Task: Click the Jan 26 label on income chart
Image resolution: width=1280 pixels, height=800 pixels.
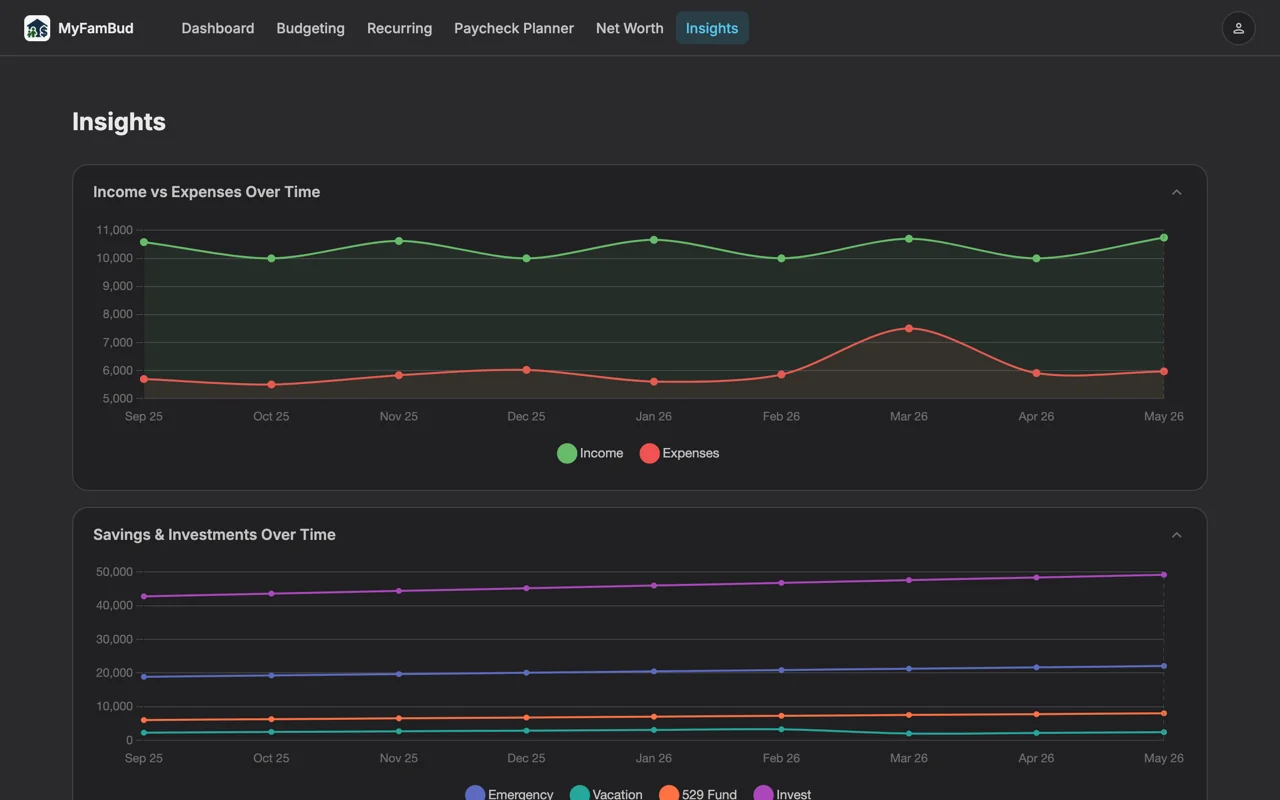Action: point(654,416)
